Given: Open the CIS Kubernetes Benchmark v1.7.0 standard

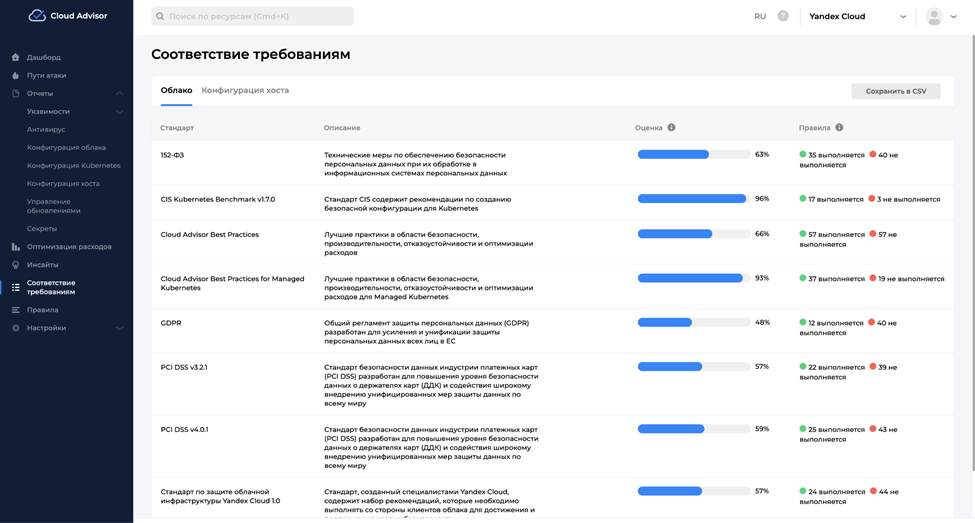Looking at the screenshot, I should 217,199.
